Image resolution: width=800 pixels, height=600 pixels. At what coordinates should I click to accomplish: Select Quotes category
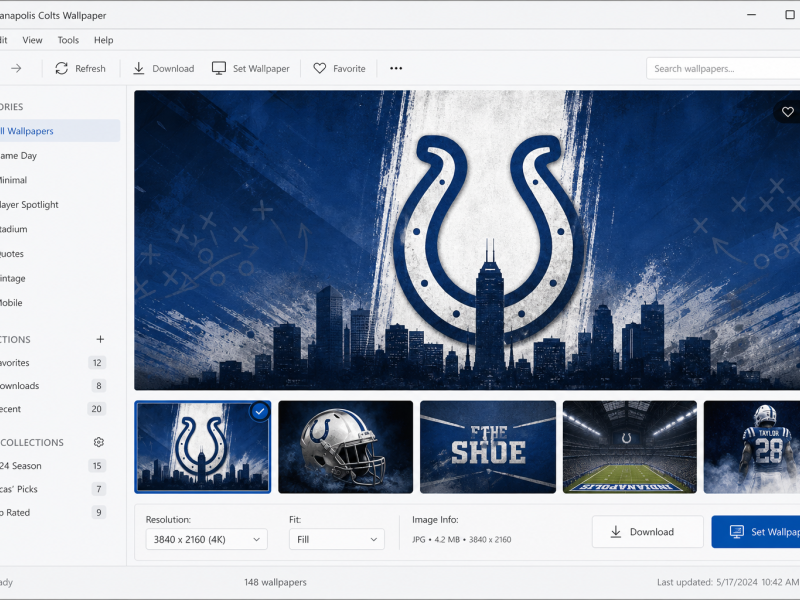60,254
